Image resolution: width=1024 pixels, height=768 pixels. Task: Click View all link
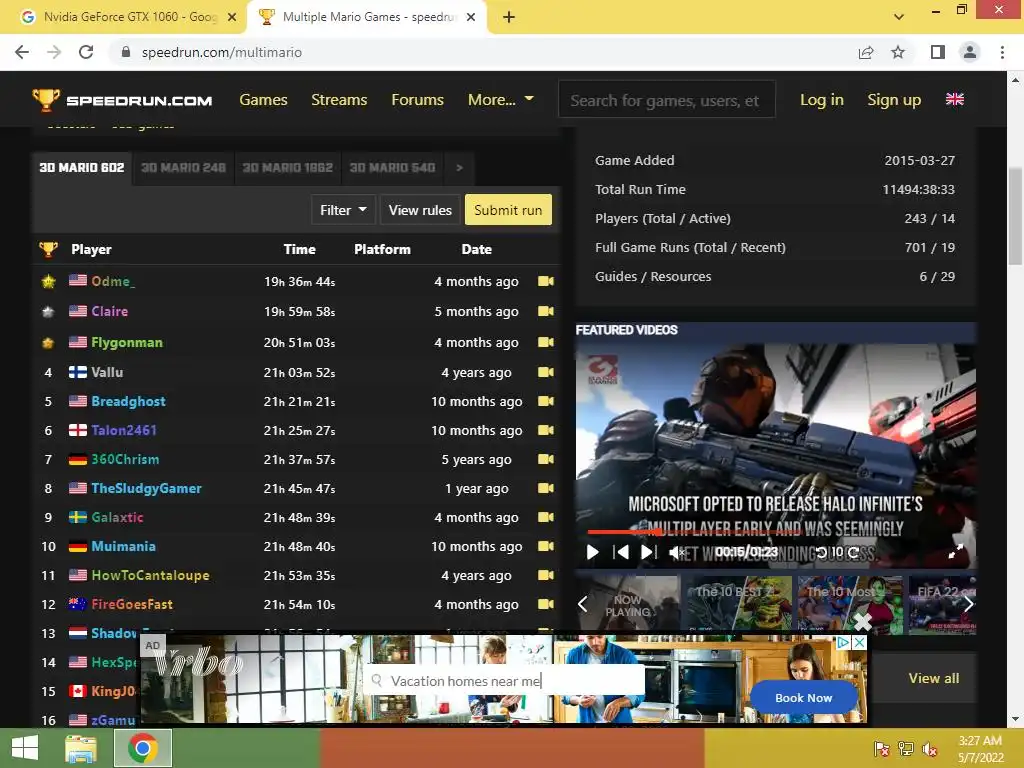[934, 679]
